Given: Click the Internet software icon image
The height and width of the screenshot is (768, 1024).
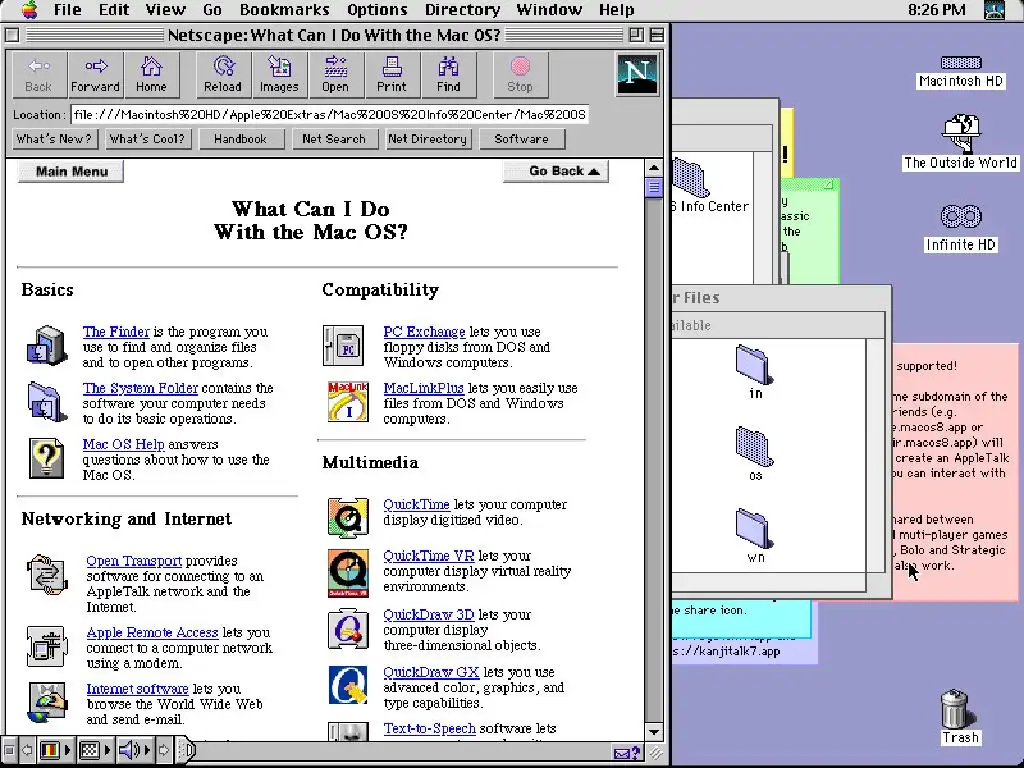Looking at the screenshot, I should tap(47, 702).
